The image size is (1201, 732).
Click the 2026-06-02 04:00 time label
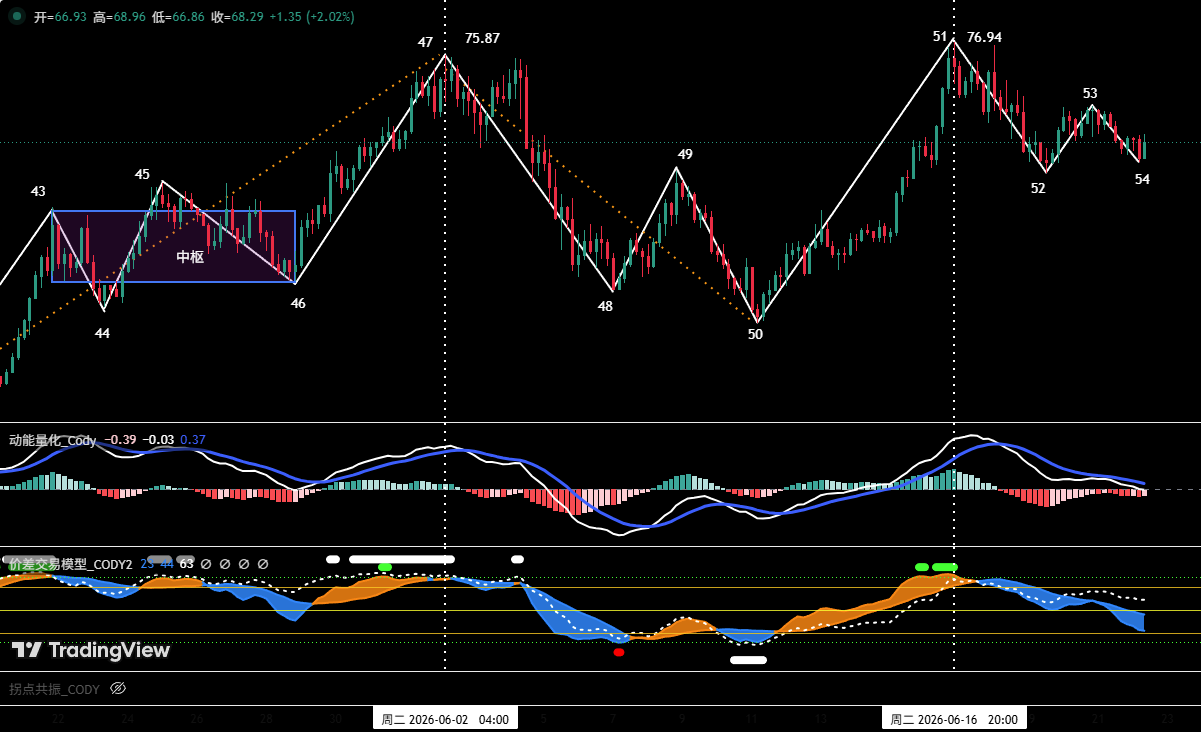[445, 719]
